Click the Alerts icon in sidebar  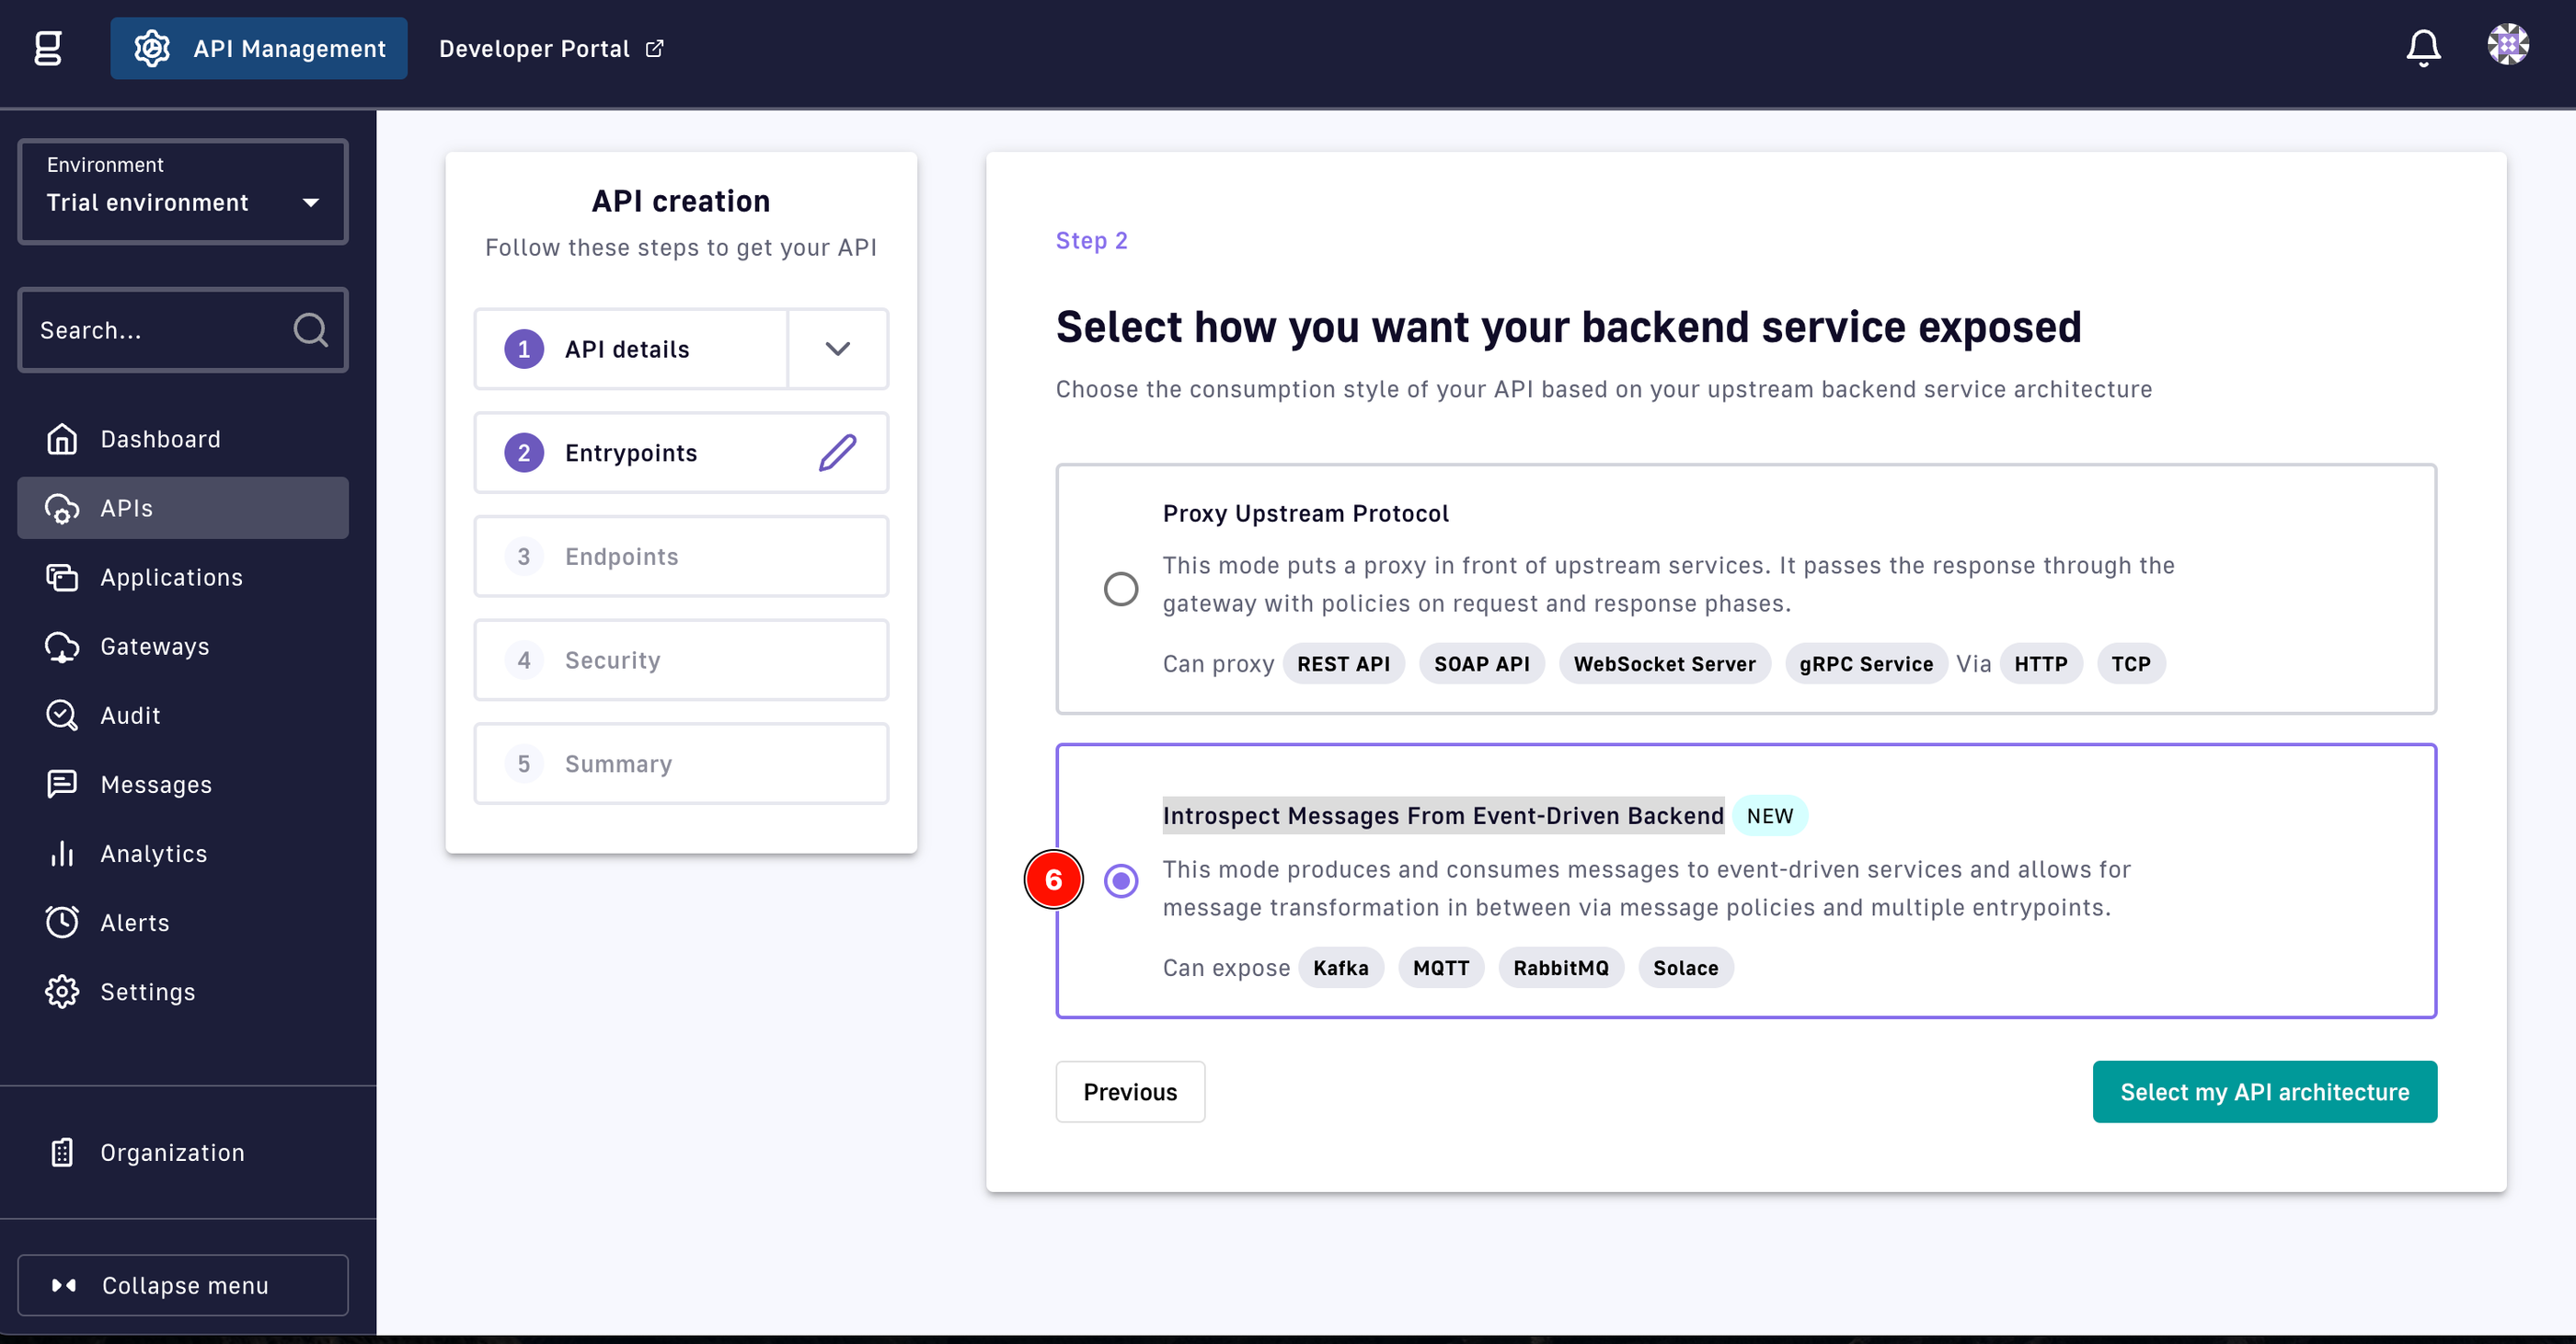pyautogui.click(x=62, y=922)
